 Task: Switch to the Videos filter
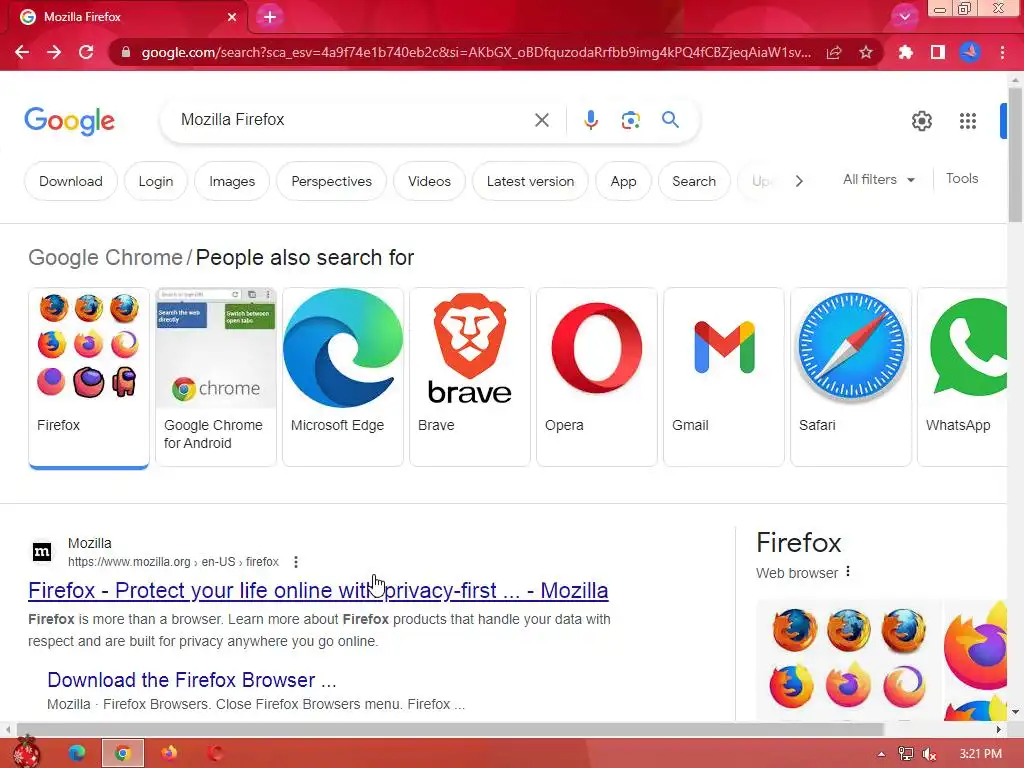[429, 182]
